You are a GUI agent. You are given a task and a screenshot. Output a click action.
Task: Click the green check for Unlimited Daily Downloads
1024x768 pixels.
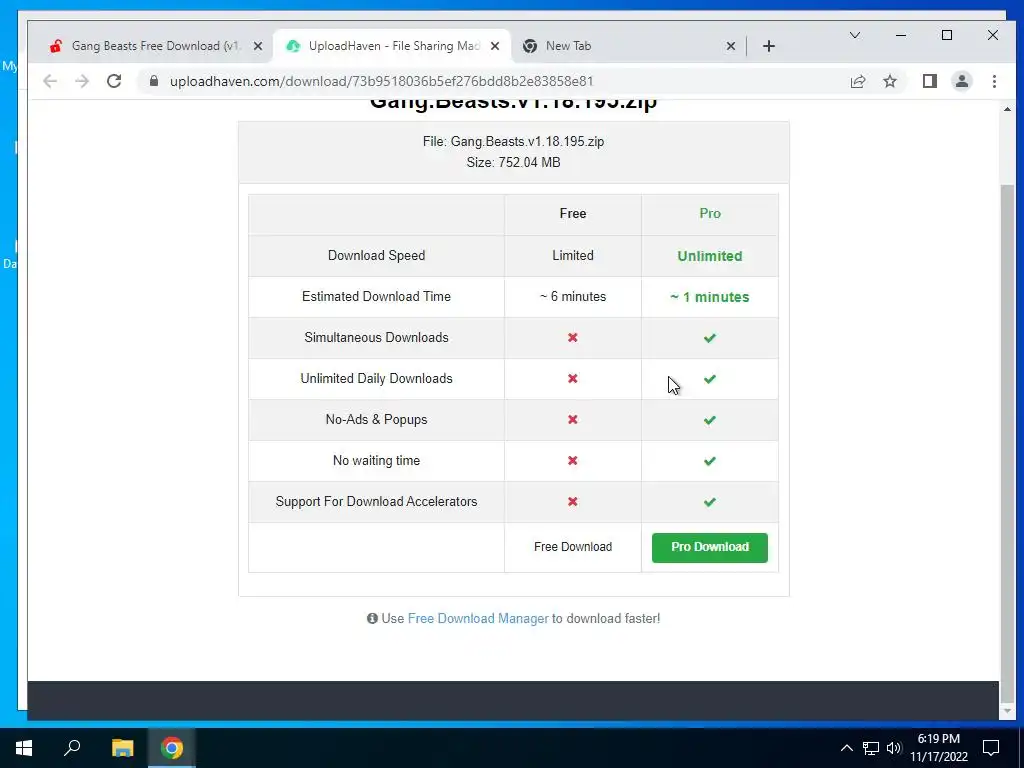click(x=710, y=379)
